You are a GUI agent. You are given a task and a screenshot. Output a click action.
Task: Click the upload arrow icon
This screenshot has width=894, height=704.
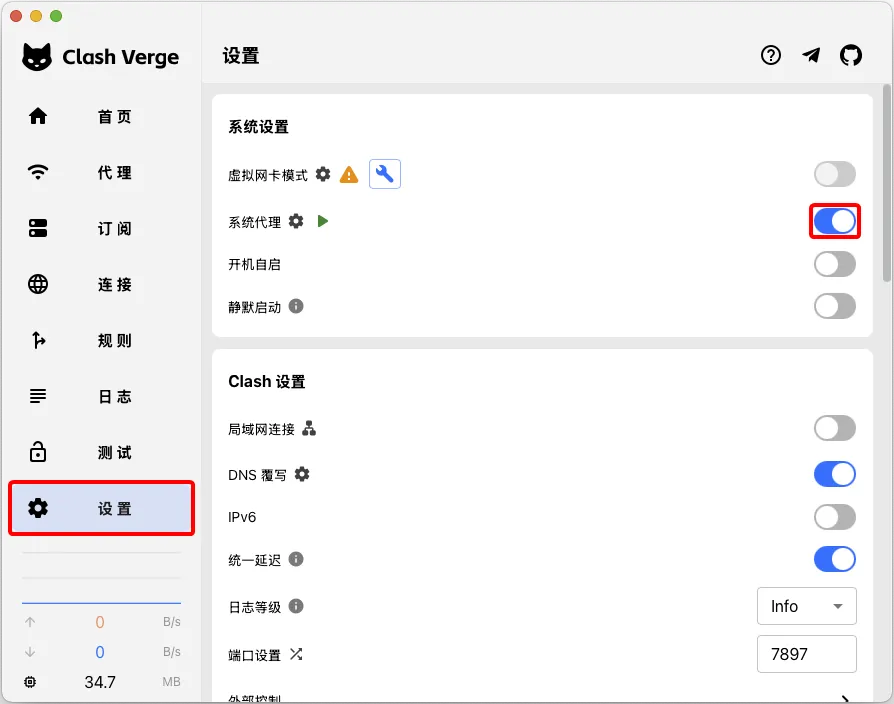(30, 622)
